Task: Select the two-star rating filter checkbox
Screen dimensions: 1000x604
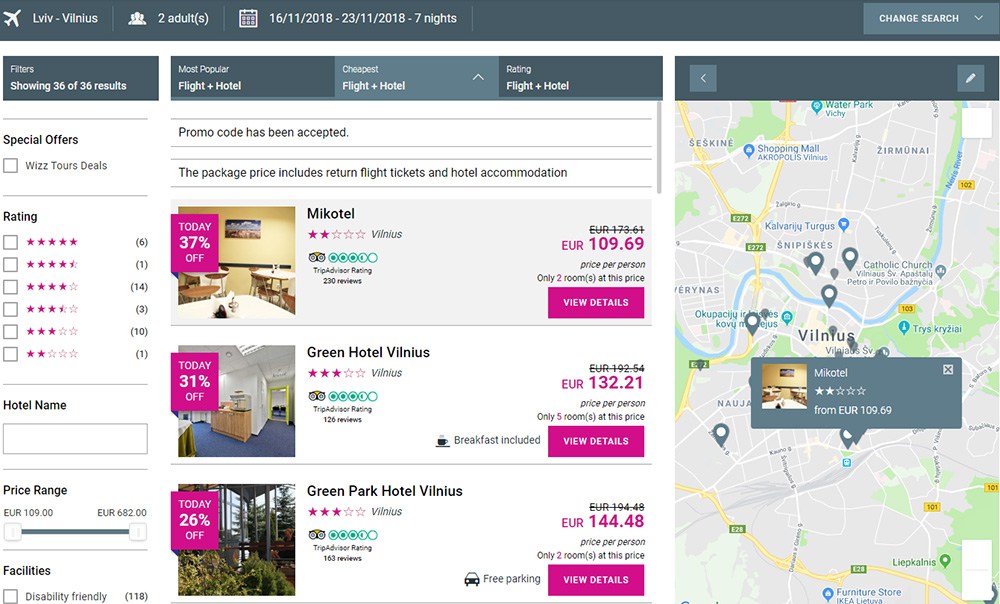Action: 10,354
